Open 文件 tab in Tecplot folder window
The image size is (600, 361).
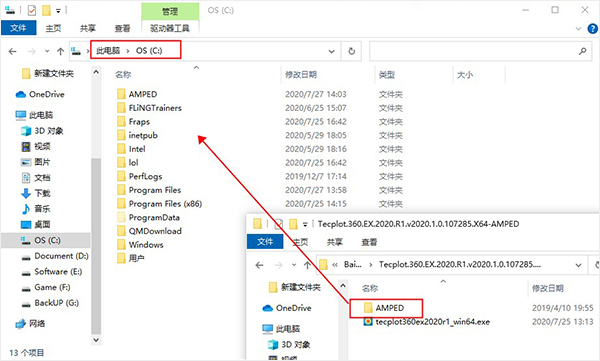[265, 242]
